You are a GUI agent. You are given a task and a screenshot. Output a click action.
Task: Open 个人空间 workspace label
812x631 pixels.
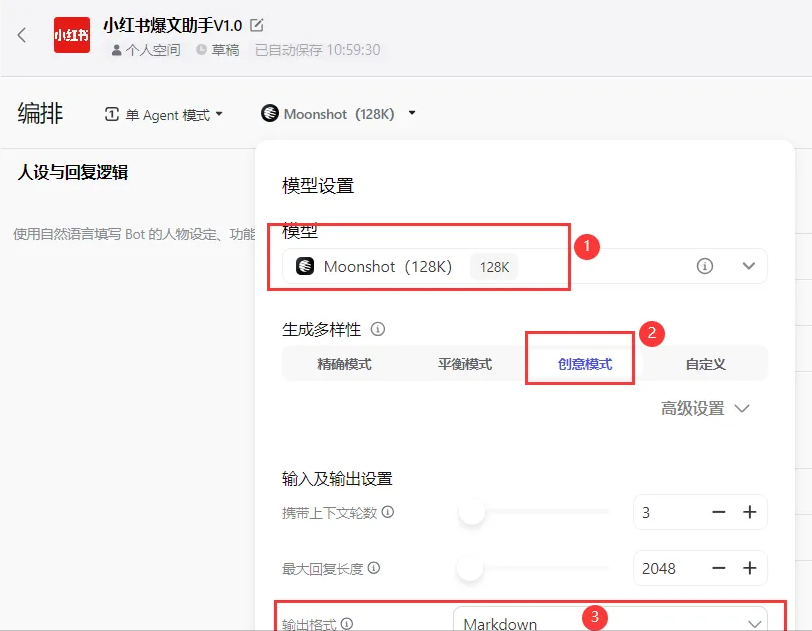tap(146, 50)
